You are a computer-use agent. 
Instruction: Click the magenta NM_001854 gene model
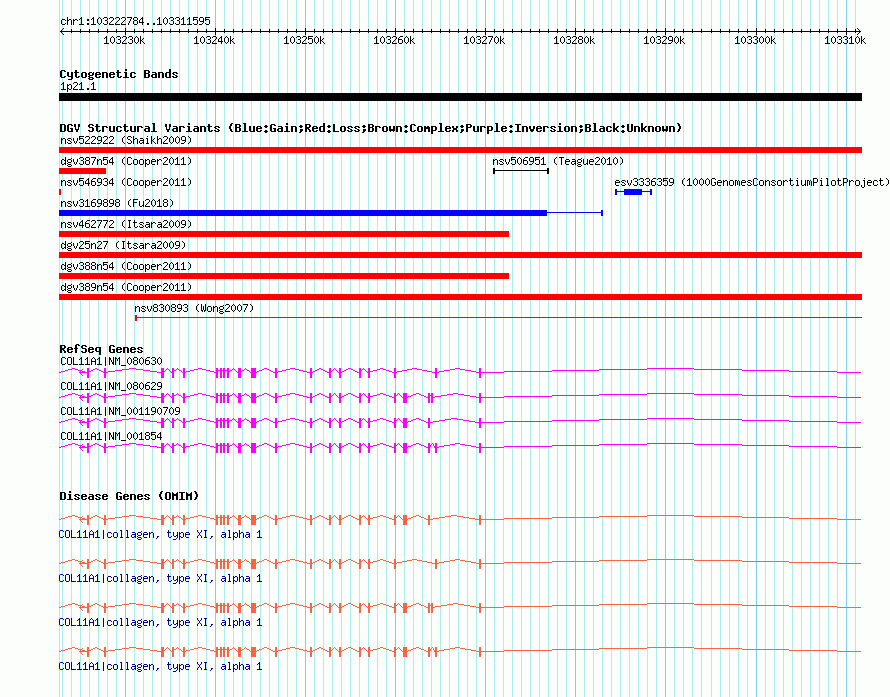(x=460, y=447)
